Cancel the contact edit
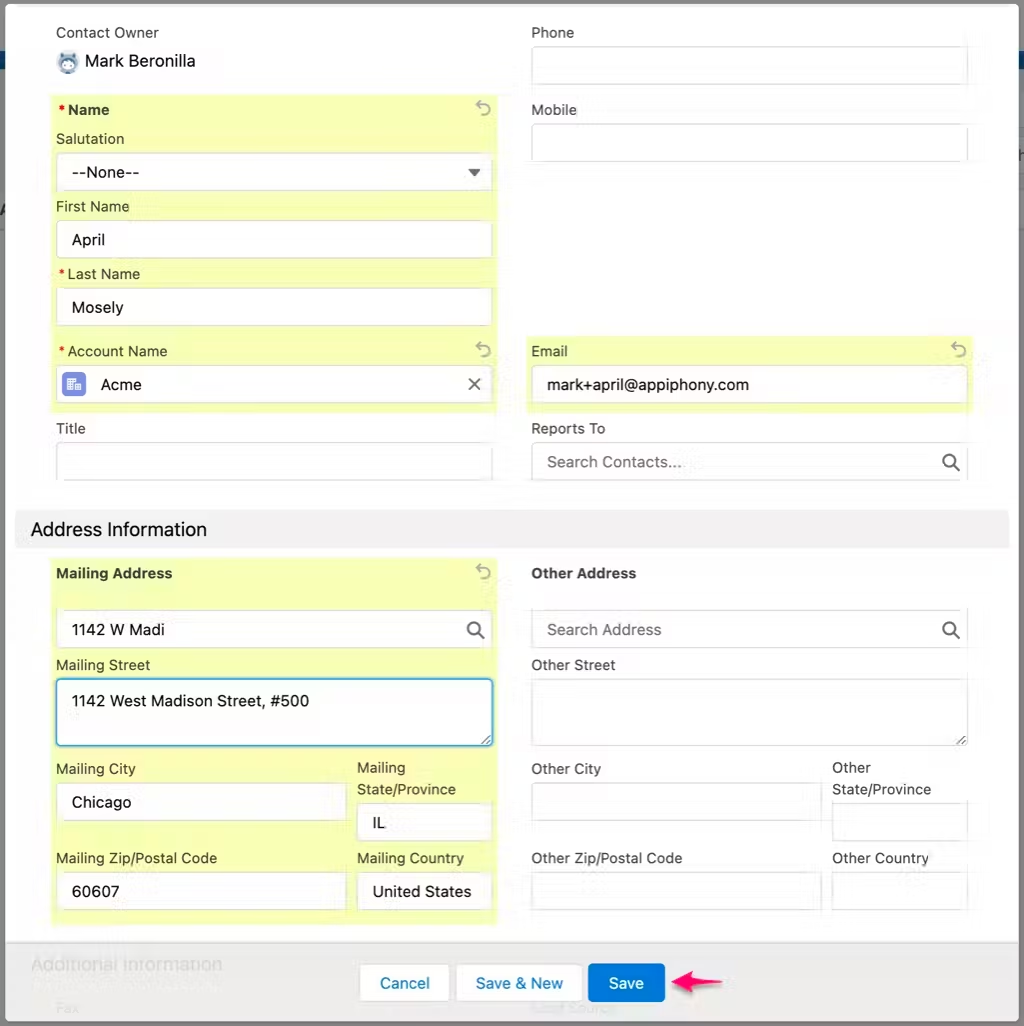The height and width of the screenshot is (1026, 1024). pos(404,982)
